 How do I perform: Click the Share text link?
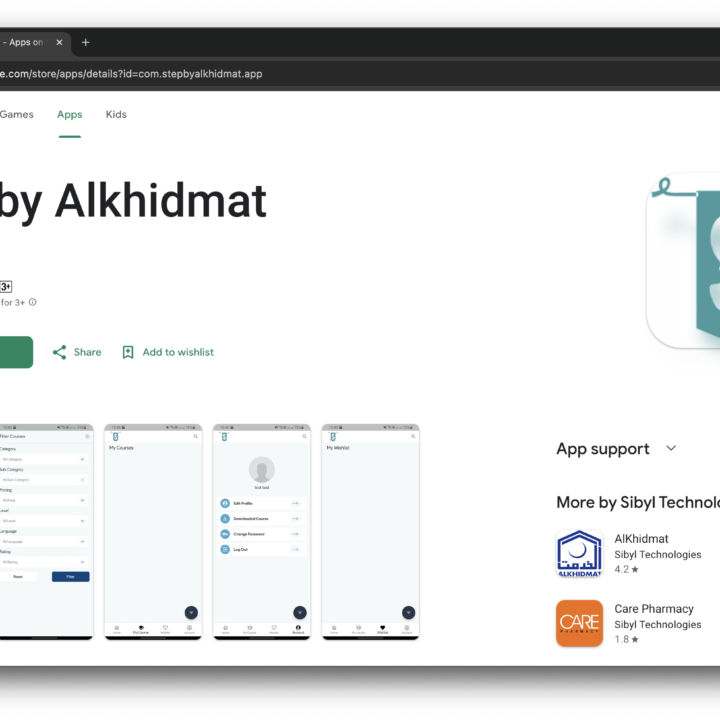(88, 352)
